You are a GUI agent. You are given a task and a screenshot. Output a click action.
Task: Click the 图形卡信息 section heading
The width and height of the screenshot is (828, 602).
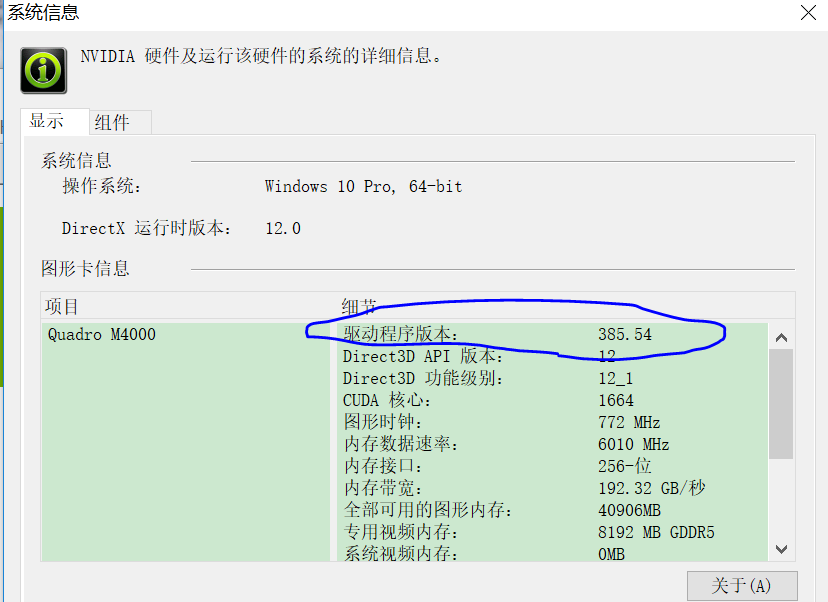pyautogui.click(x=85, y=268)
